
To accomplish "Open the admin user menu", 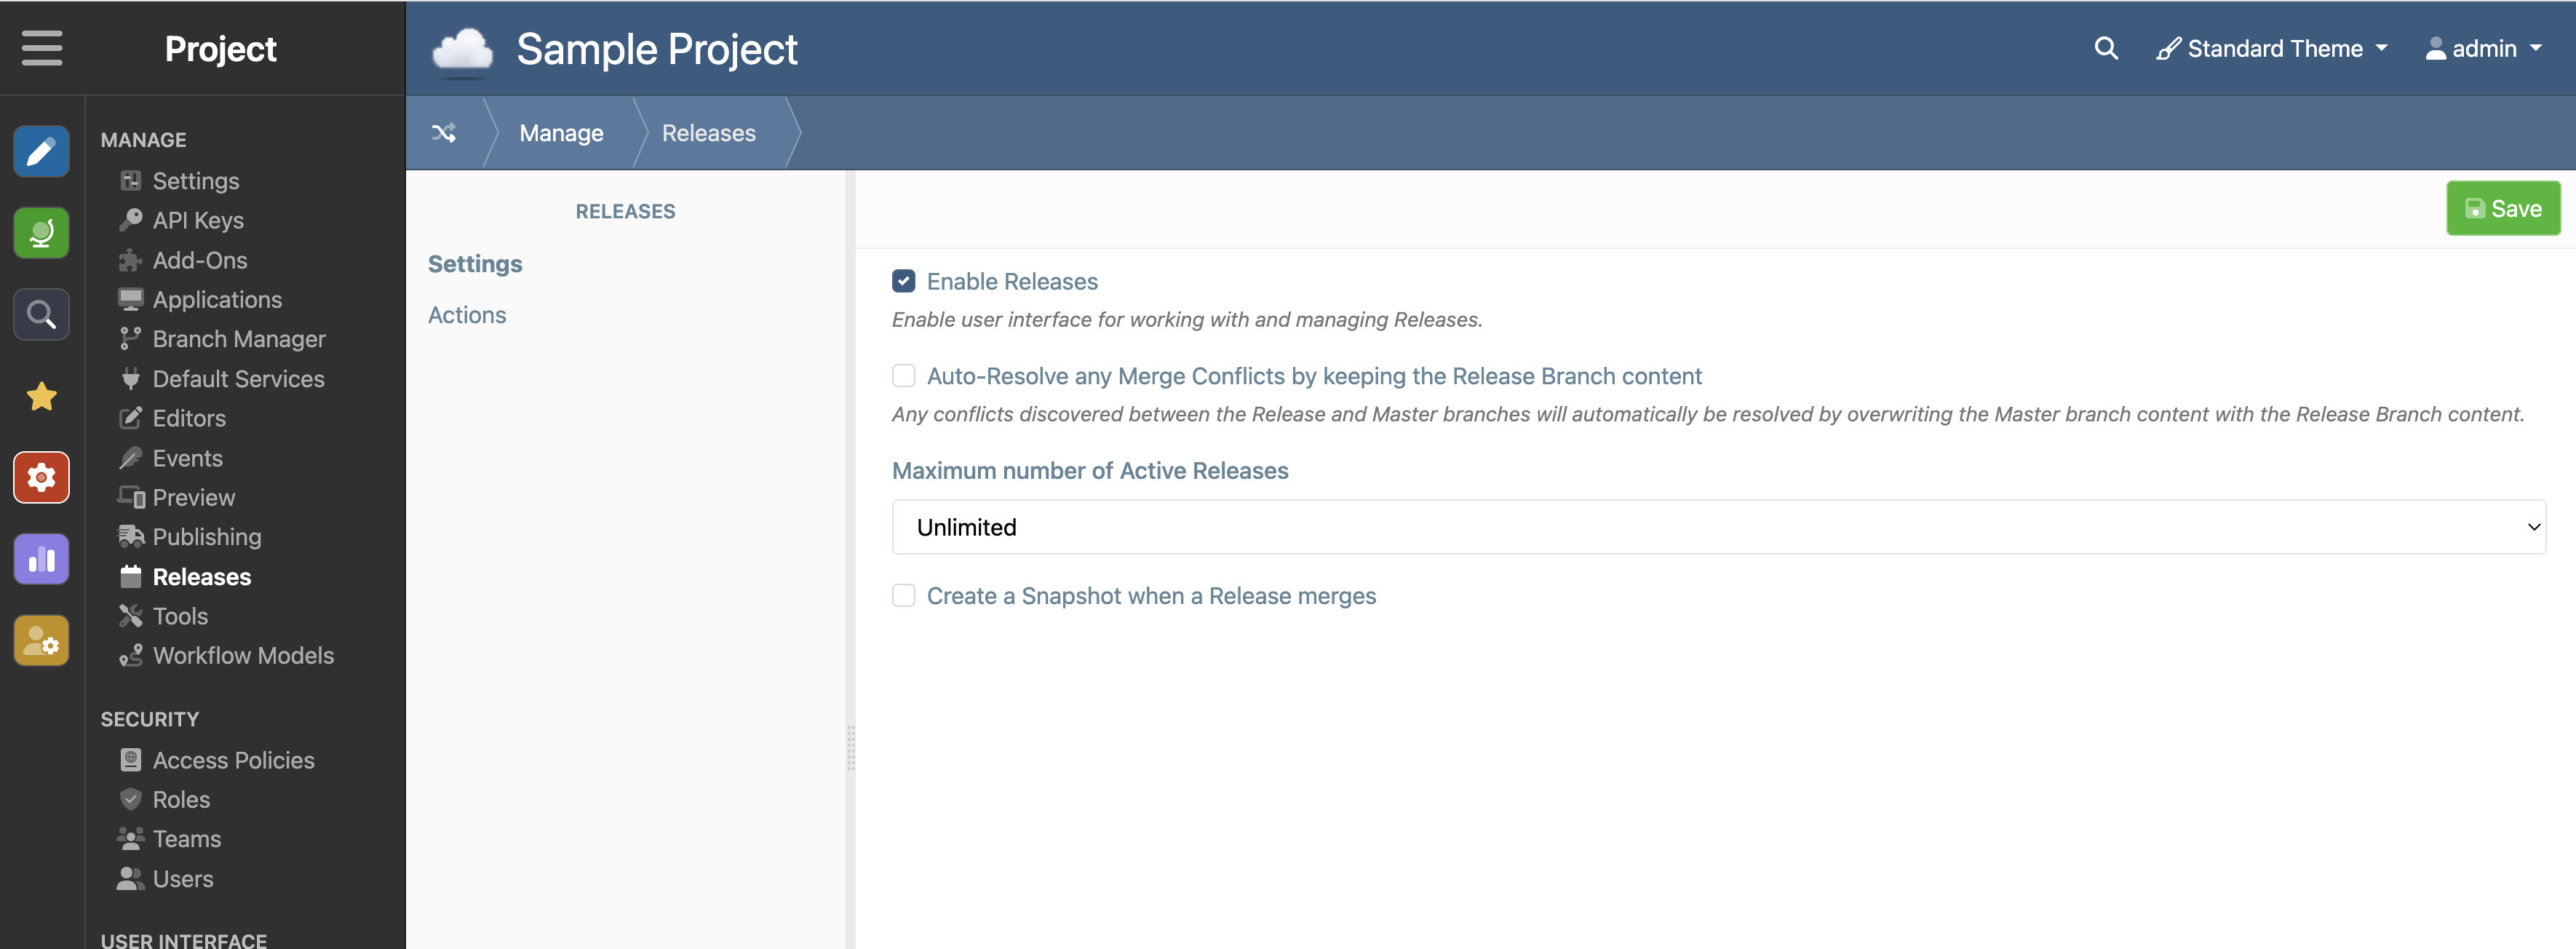I will pos(2483,48).
